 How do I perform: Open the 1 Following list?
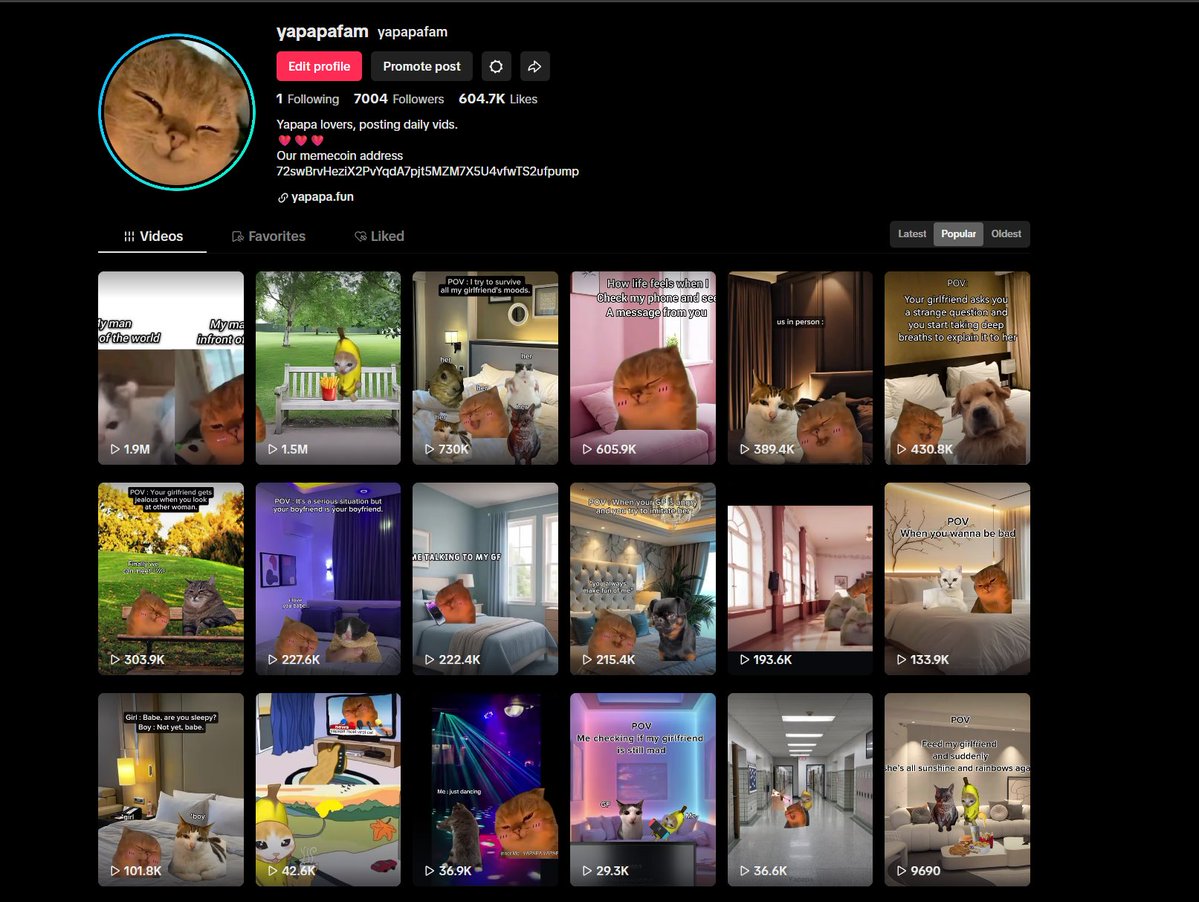coord(307,99)
